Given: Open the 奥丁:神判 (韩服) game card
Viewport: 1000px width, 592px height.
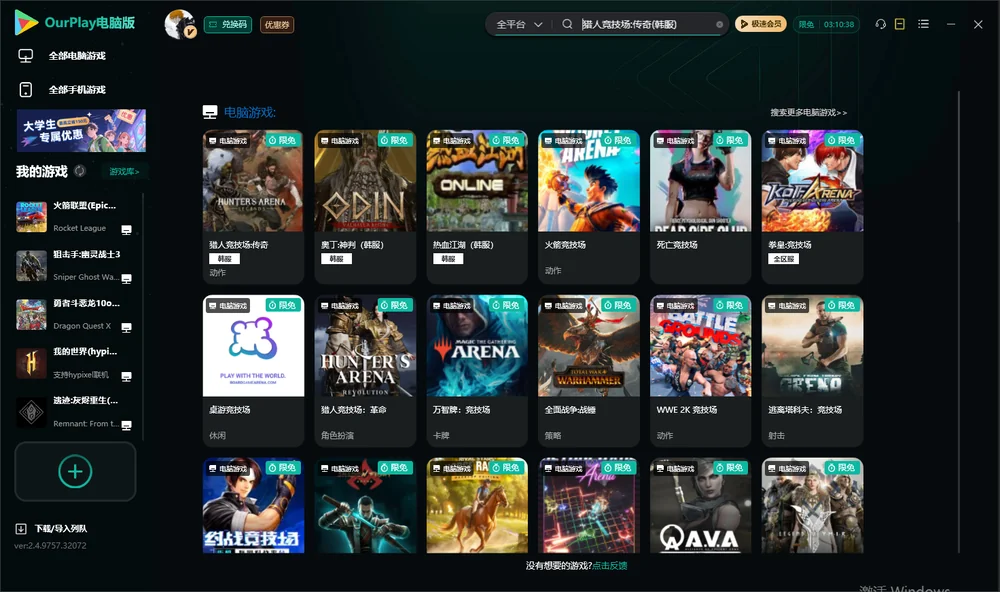Looking at the screenshot, I should point(365,206).
